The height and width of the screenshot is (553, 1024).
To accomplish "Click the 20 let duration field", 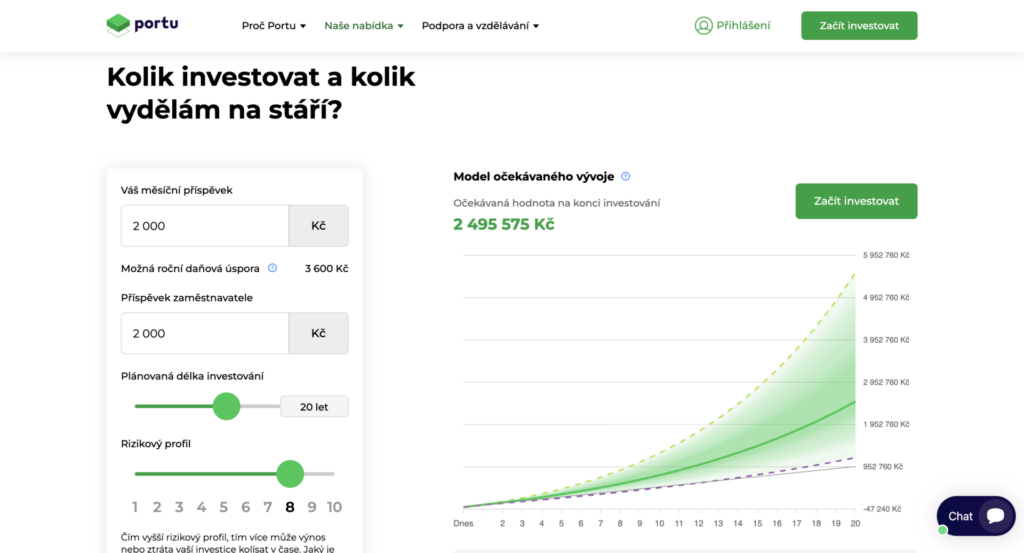I will (x=314, y=407).
